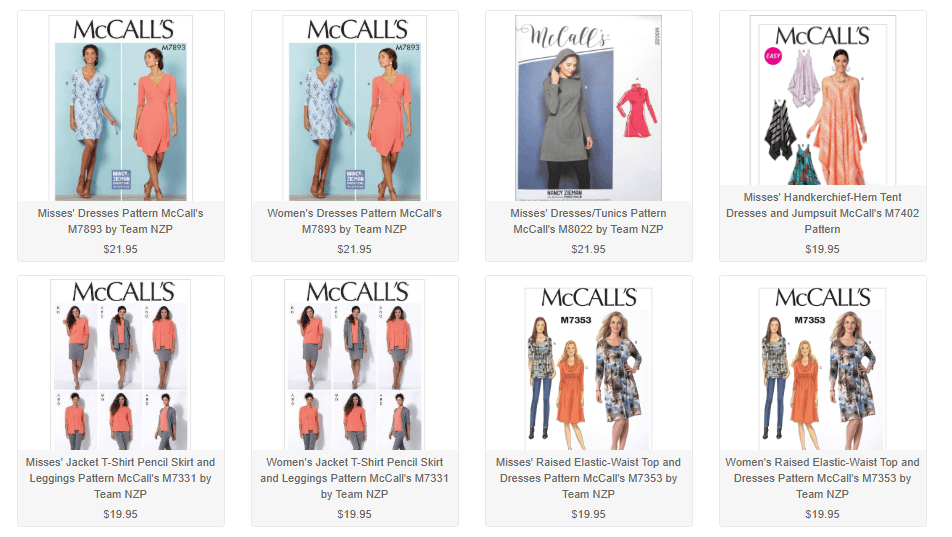
Task: Open Misses' Raised Elastic-Waist Top title link
Action: coord(588,478)
